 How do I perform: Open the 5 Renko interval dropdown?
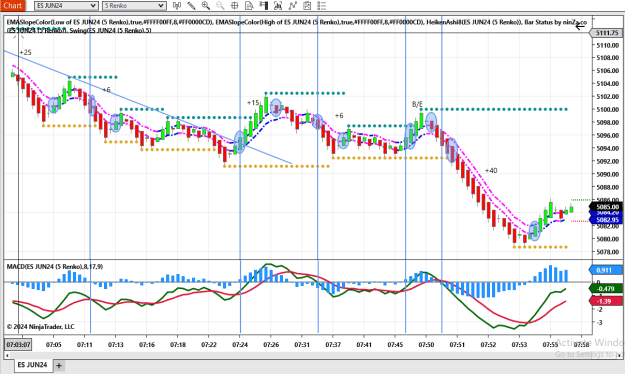(x=134, y=6)
